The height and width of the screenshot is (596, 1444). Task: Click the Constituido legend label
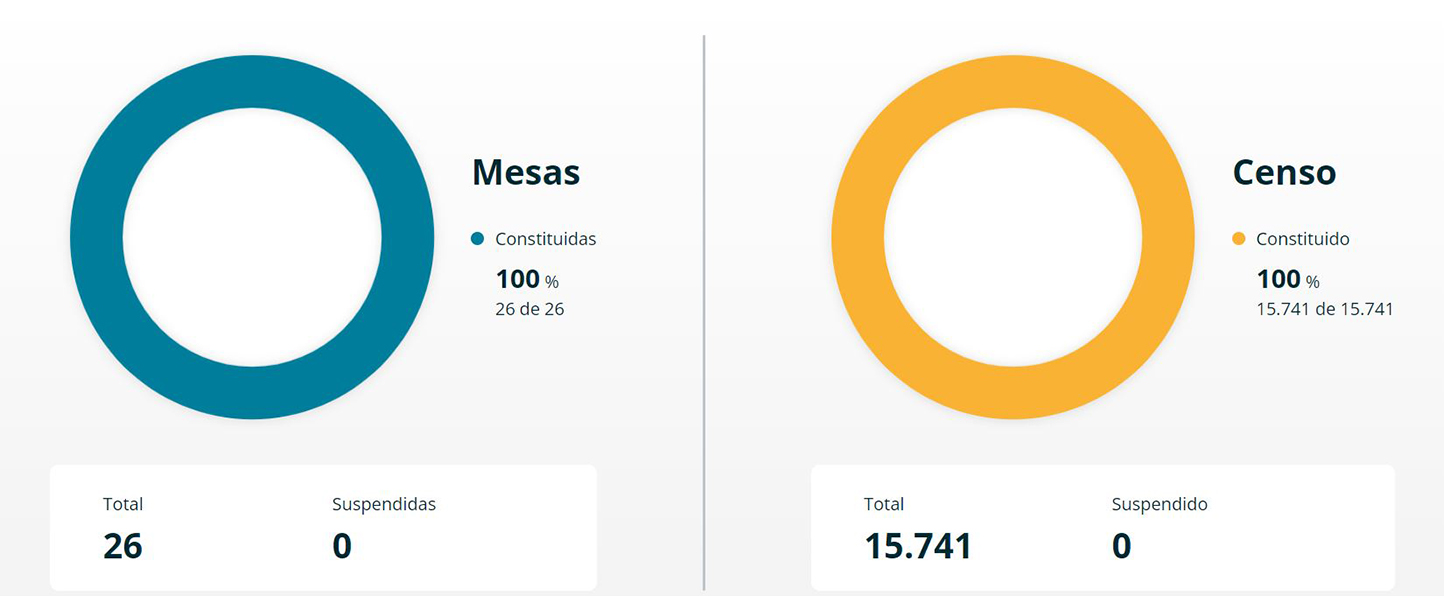click(x=1302, y=239)
